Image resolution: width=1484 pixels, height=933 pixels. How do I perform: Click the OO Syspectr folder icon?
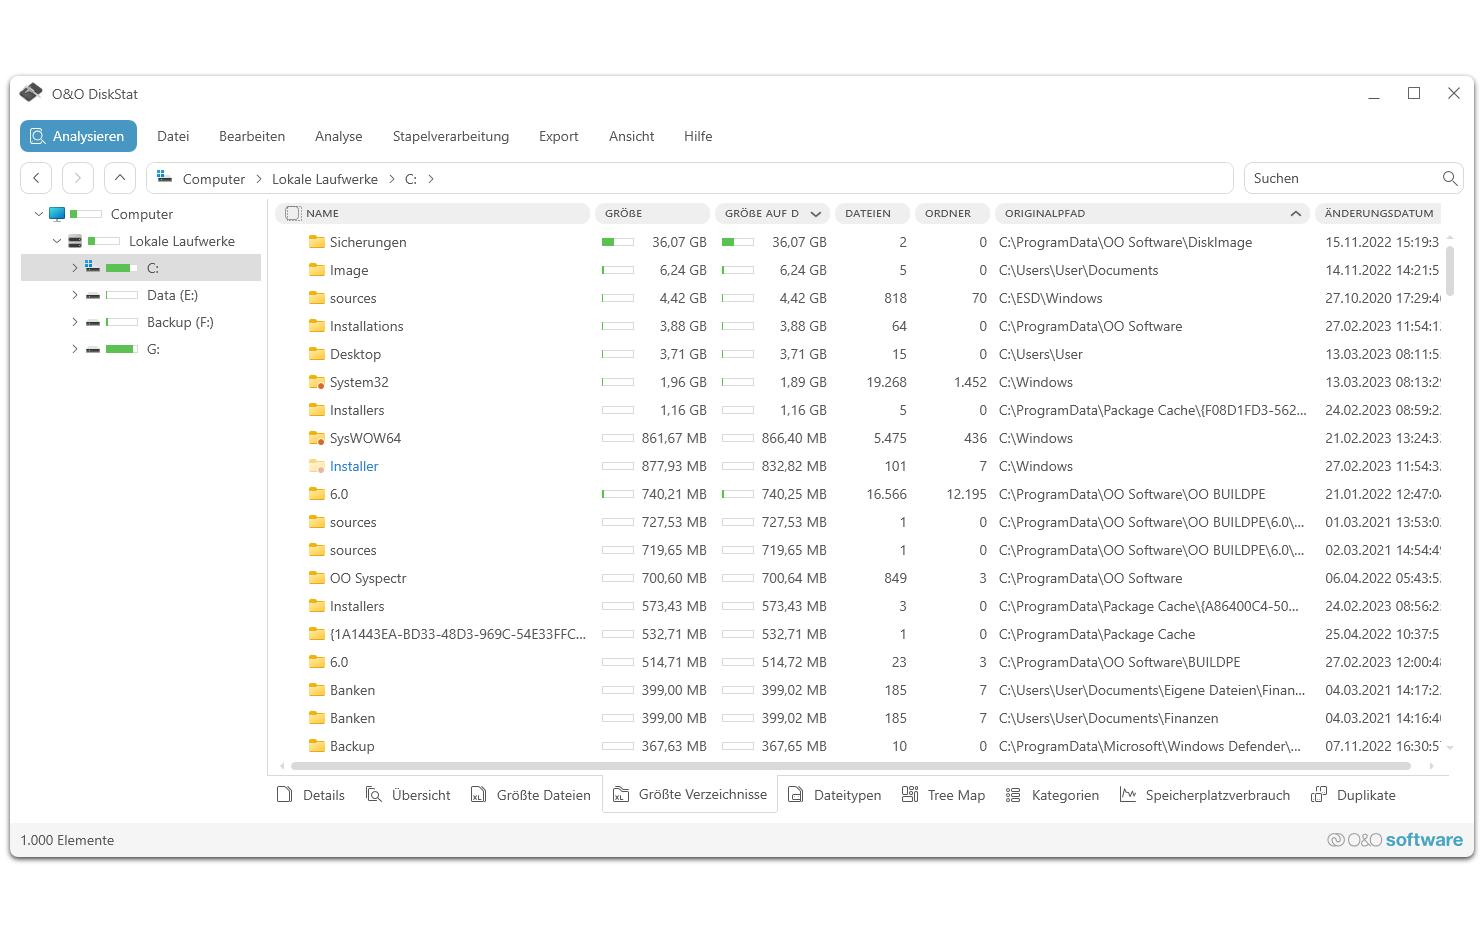click(317, 578)
